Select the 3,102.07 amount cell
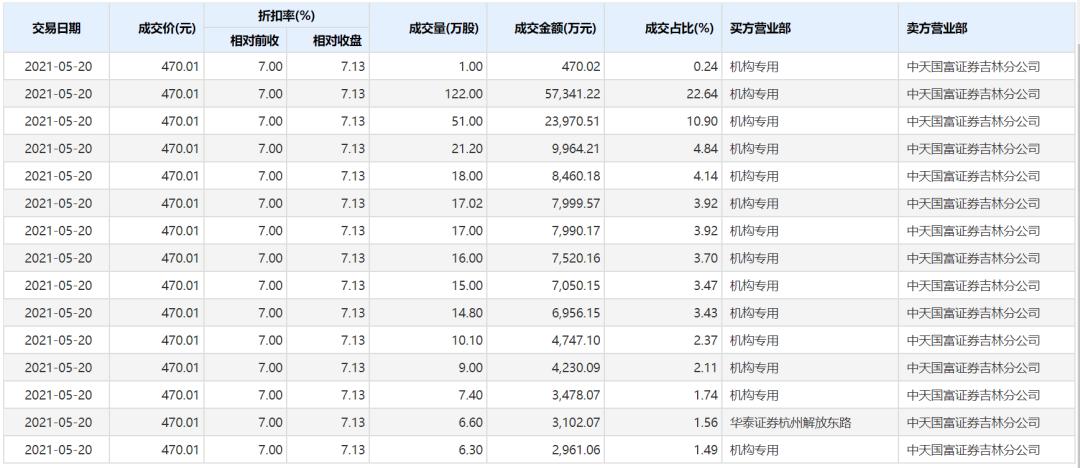Screen dimensions: 1080x468 pyautogui.click(x=575, y=423)
